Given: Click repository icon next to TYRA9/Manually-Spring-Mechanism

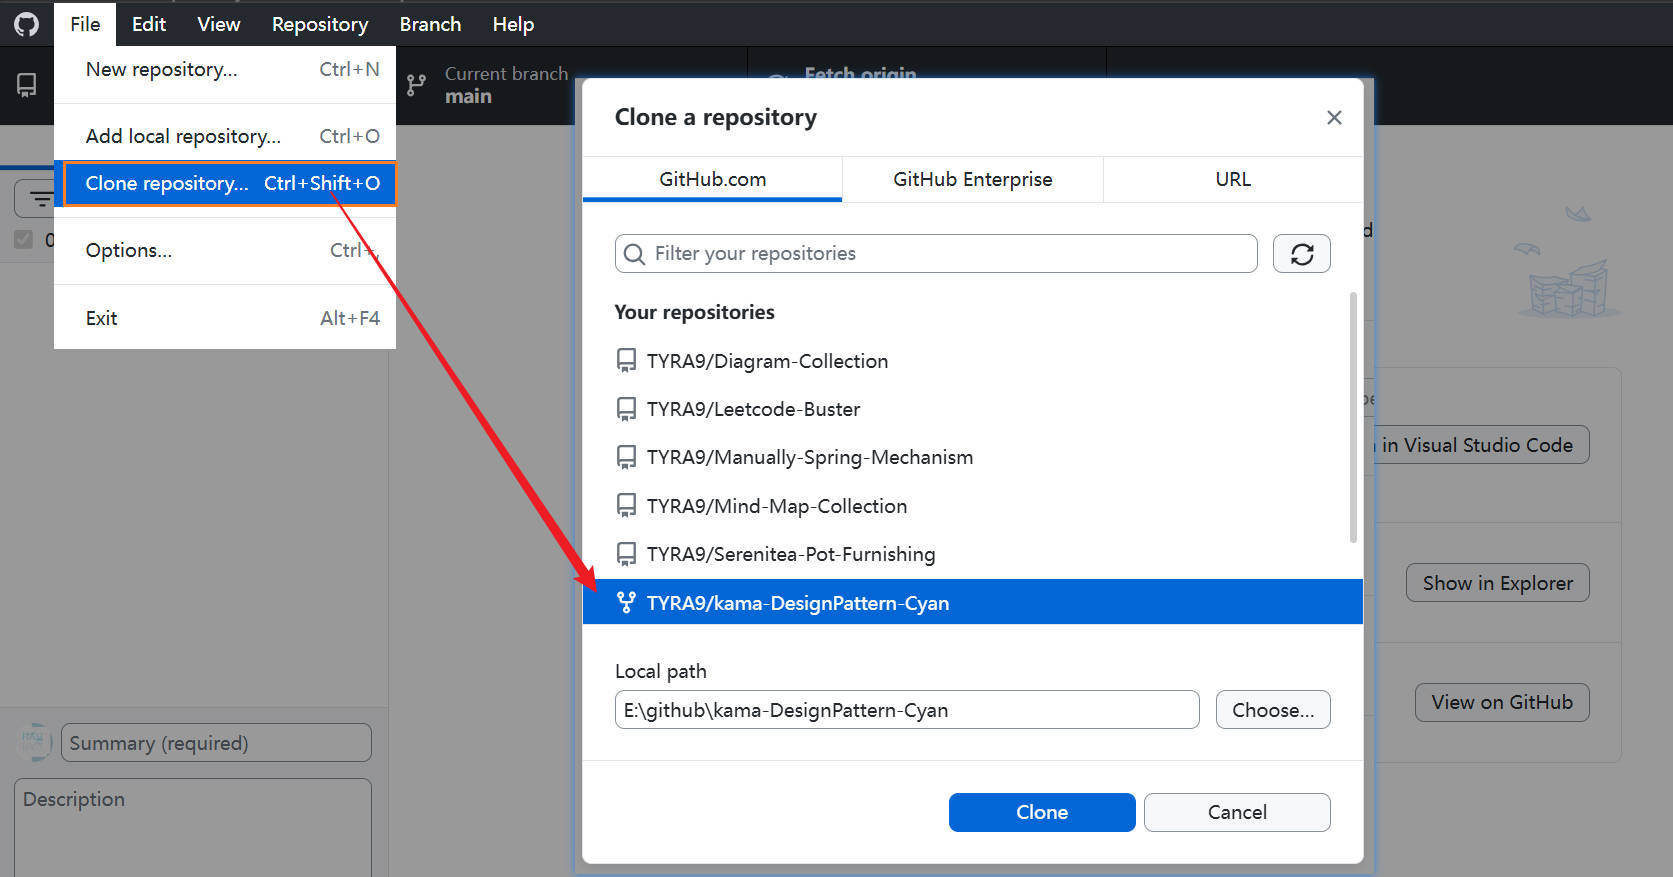Looking at the screenshot, I should coord(626,457).
